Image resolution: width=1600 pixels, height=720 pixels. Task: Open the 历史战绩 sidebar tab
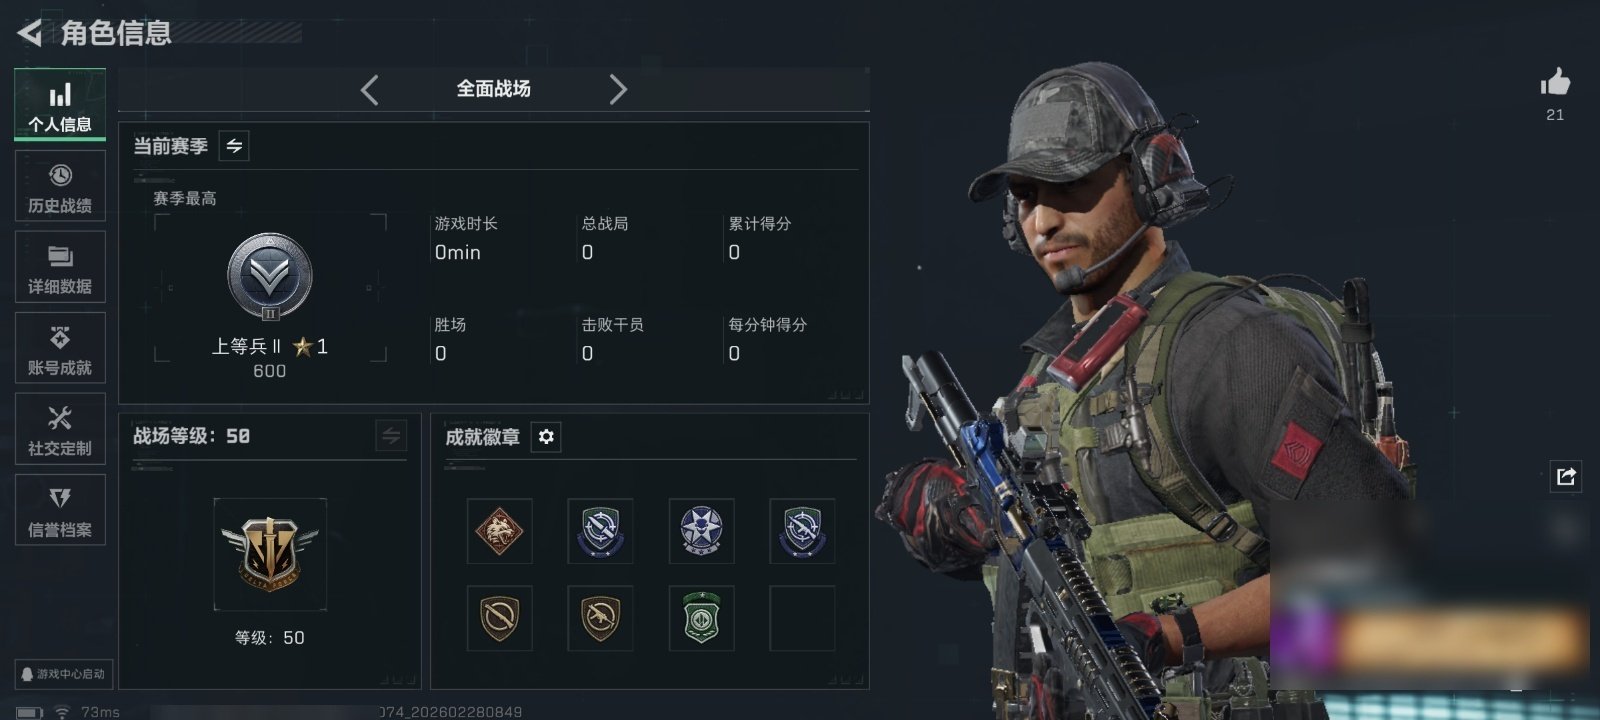coord(60,186)
